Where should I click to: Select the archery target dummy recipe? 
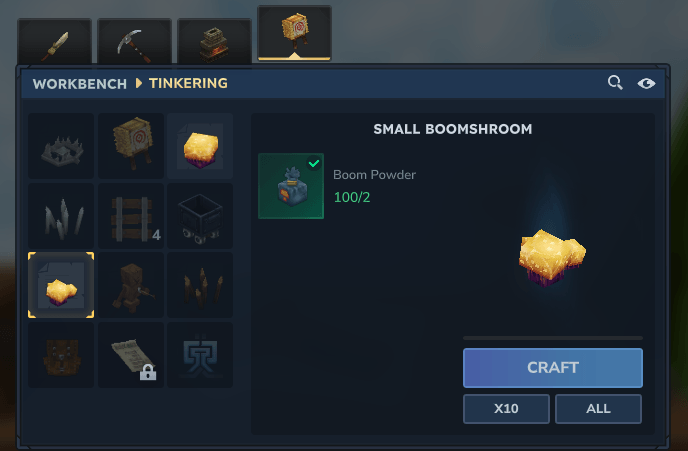(x=131, y=146)
